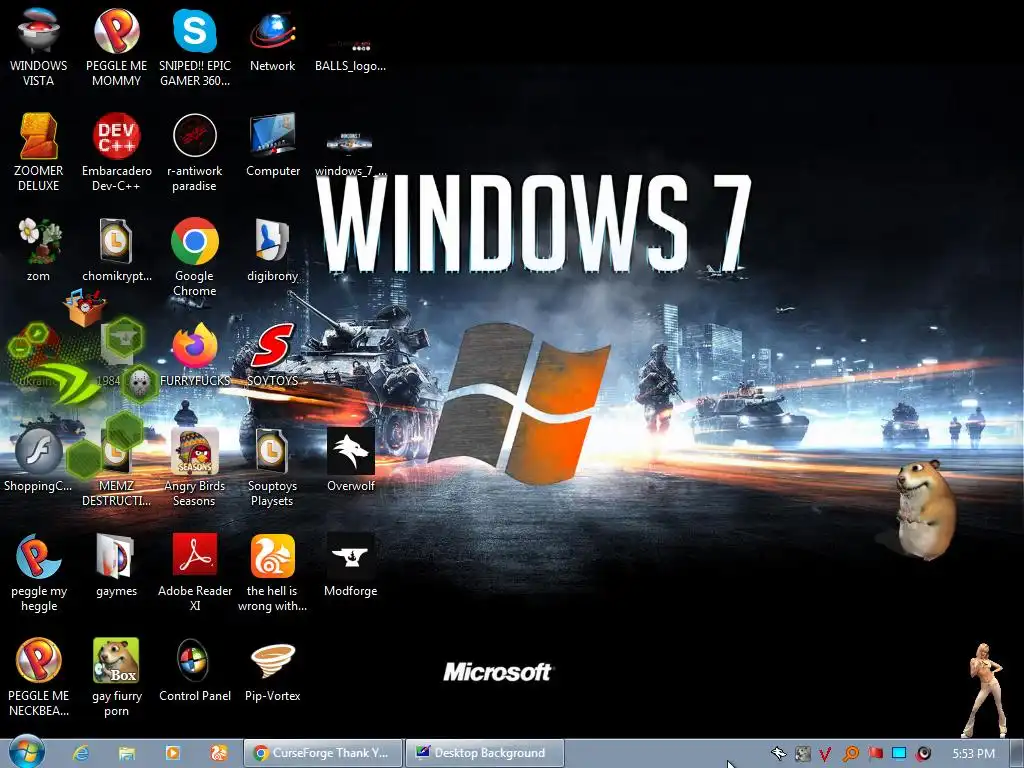This screenshot has width=1024, height=768.
Task: Click the hockey mask hexagon icon near 1984
Action: point(139,384)
